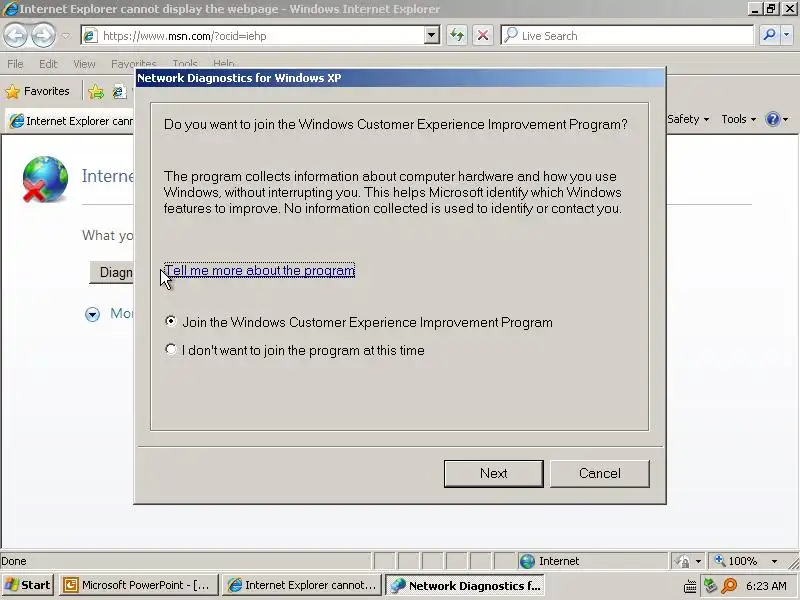This screenshot has height=600, width=800.
Task: Expand the address bar history dropdown
Action: click(x=432, y=36)
